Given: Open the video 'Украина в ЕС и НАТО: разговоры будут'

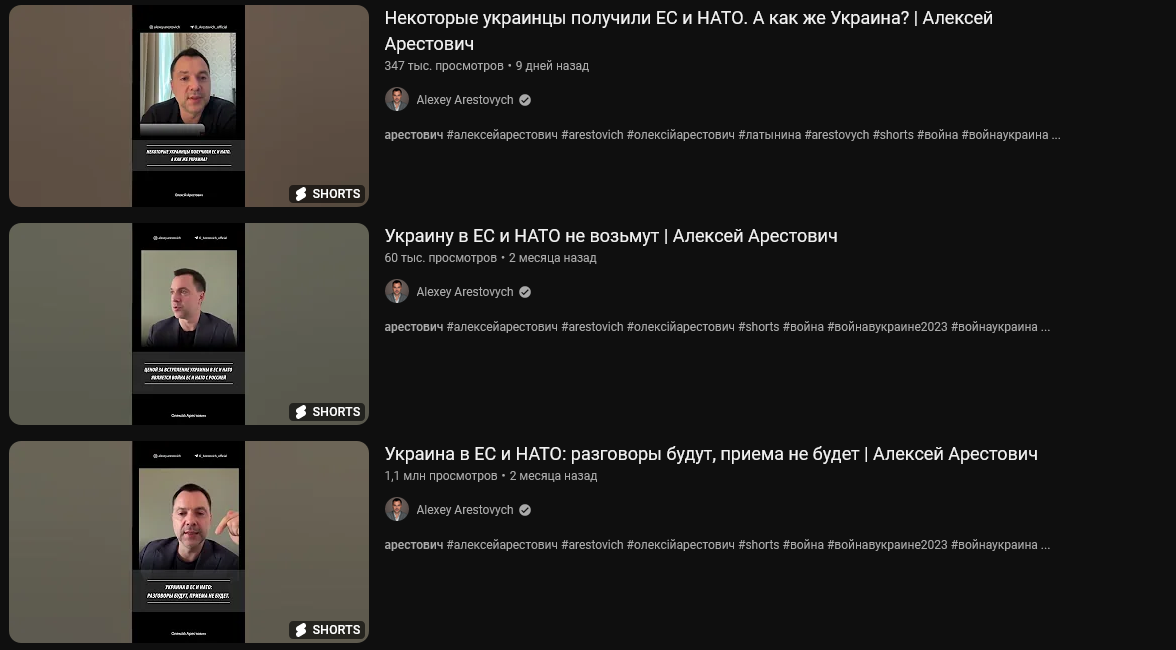Looking at the screenshot, I should pos(711,454).
